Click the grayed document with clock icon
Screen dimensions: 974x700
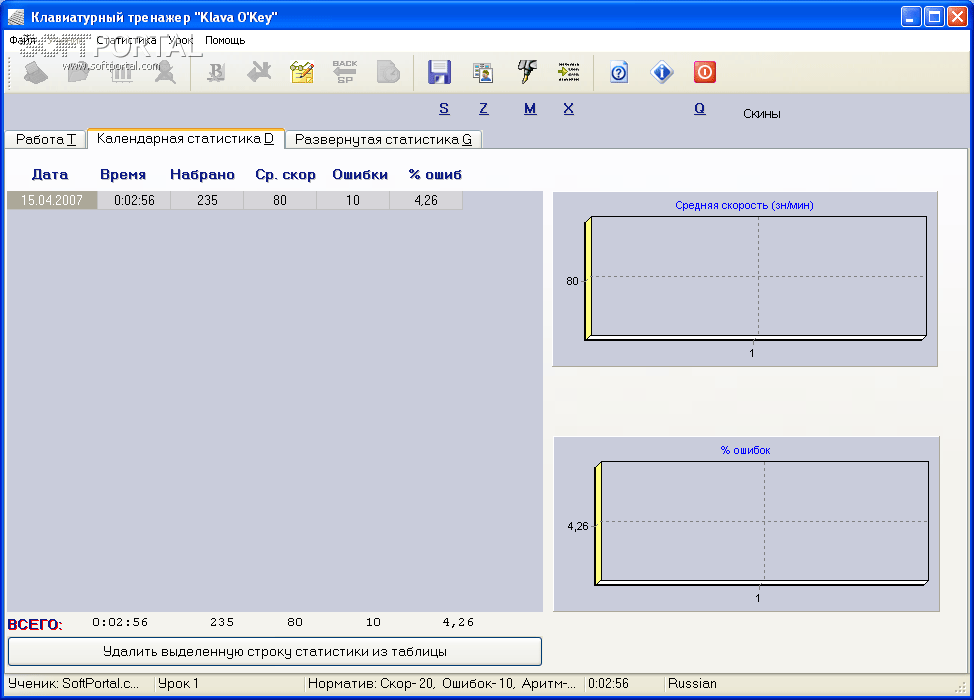tap(388, 73)
